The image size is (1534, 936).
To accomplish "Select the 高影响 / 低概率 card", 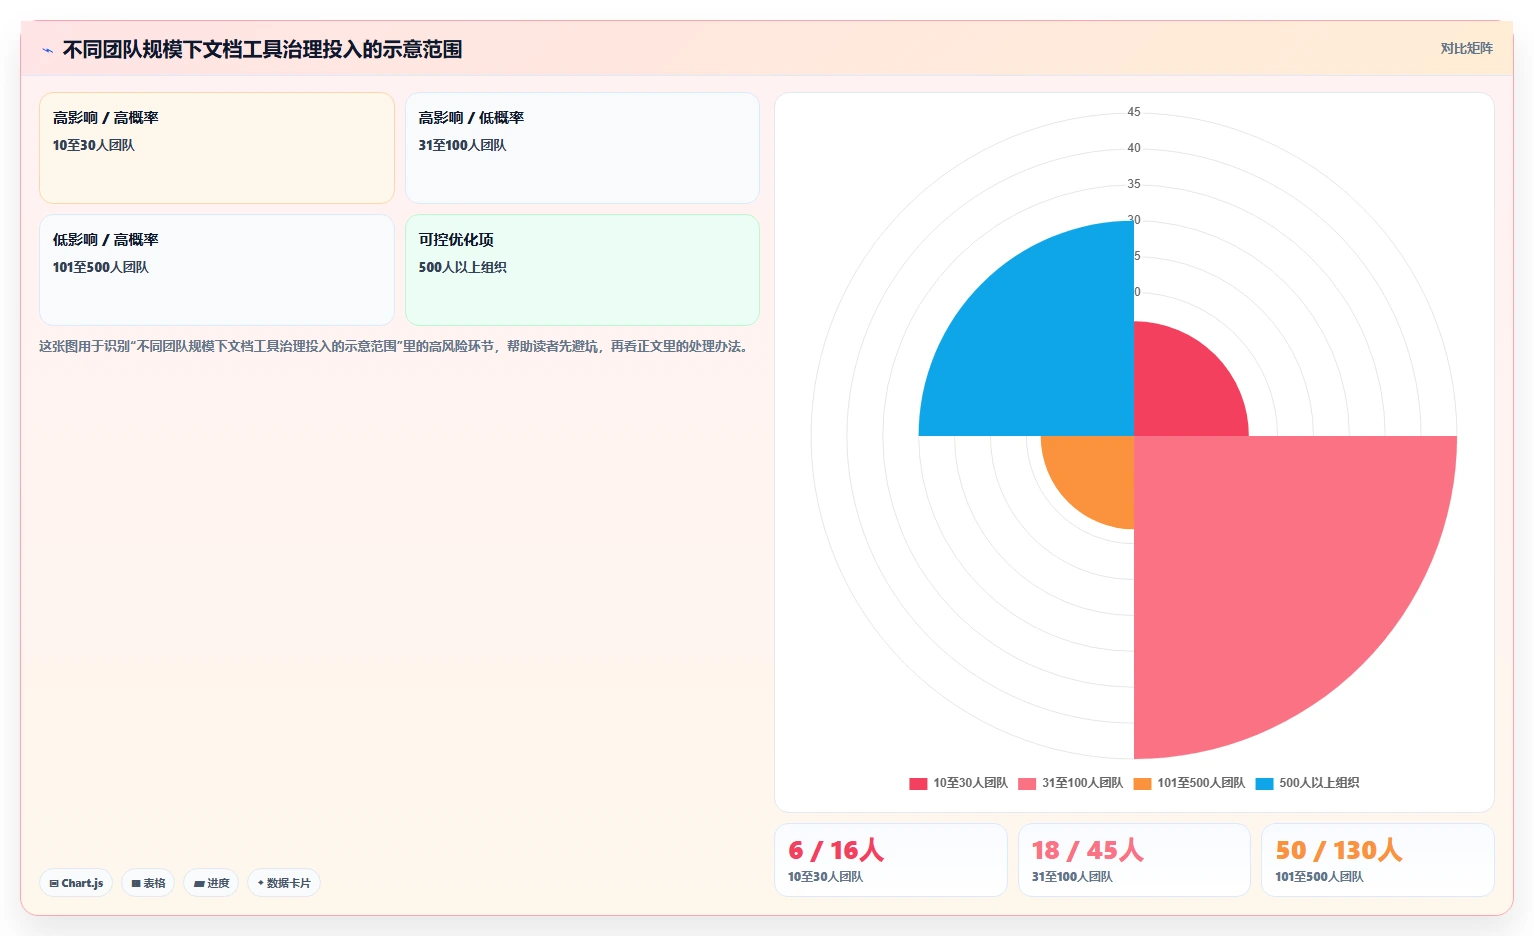I will 582,148.
